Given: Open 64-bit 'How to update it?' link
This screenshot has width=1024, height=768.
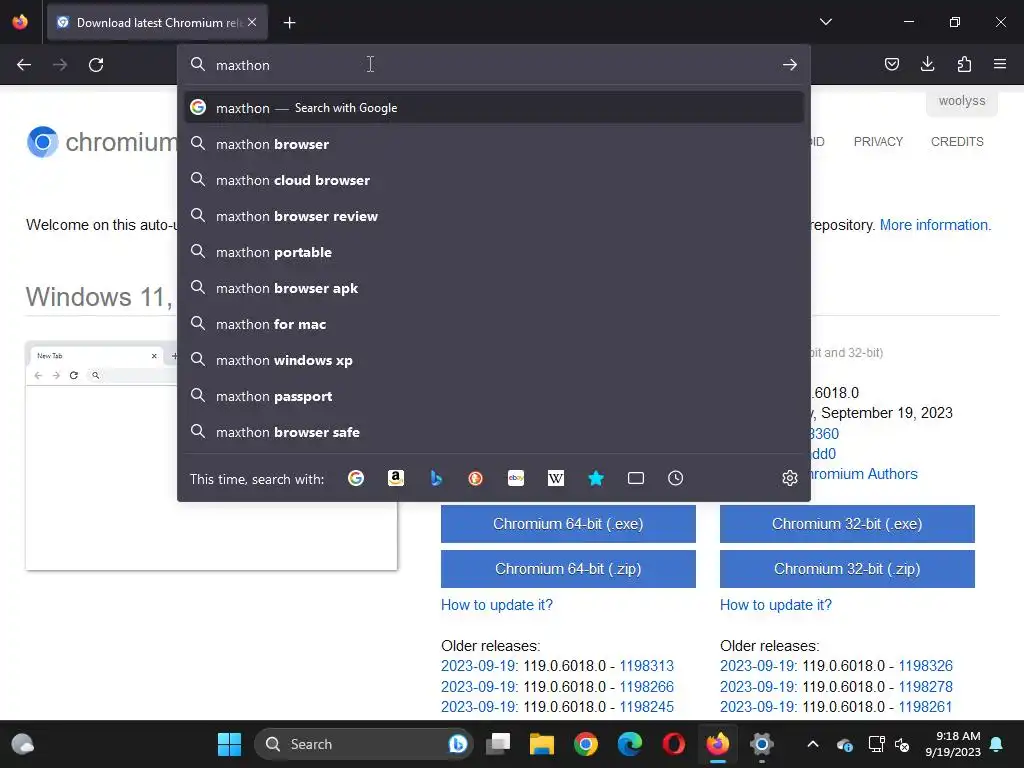Looking at the screenshot, I should [x=497, y=605].
